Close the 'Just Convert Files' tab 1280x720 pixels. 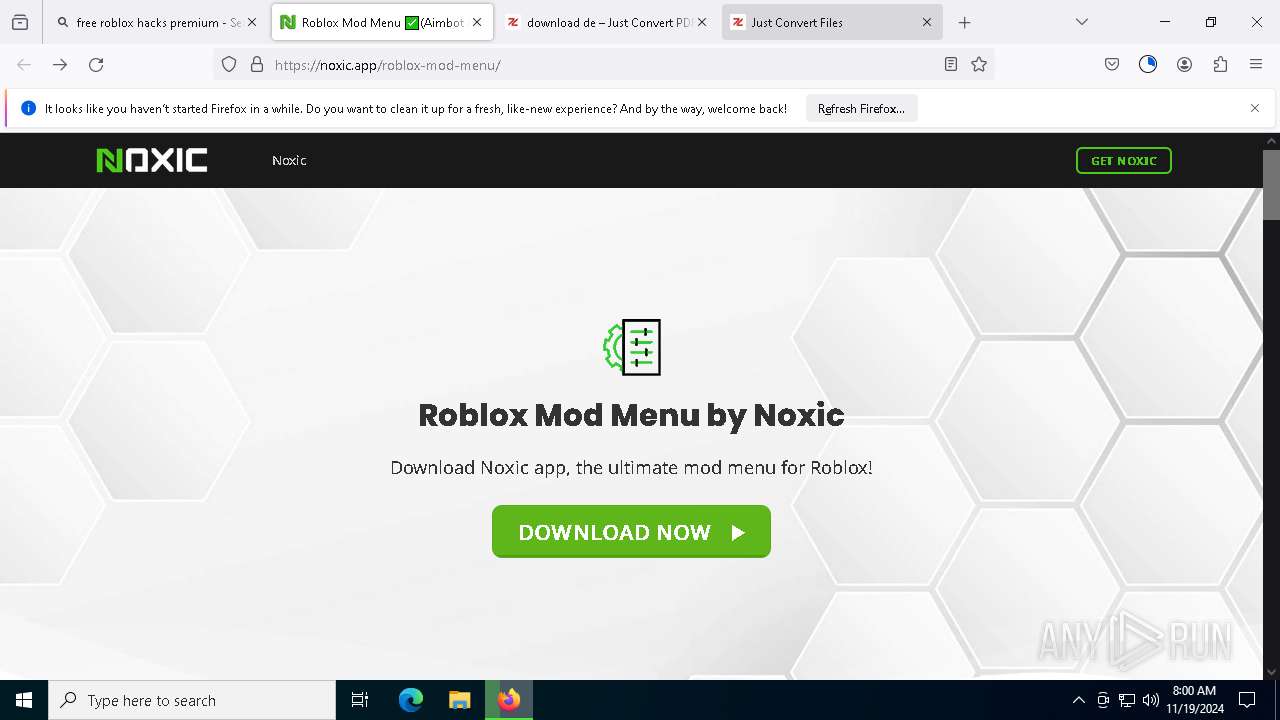927,22
